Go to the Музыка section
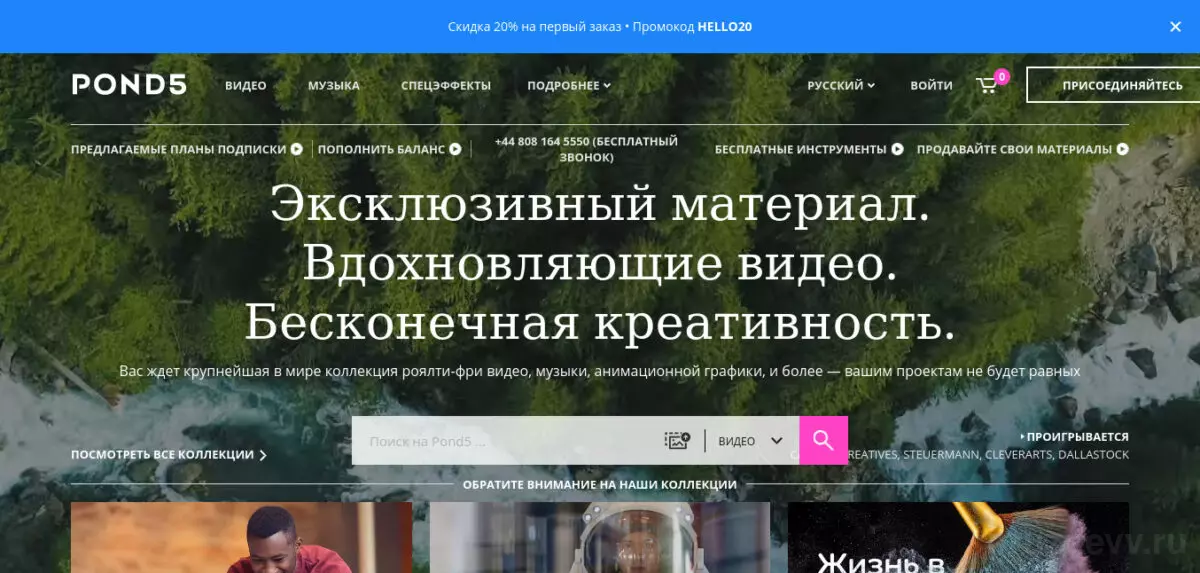 [334, 86]
